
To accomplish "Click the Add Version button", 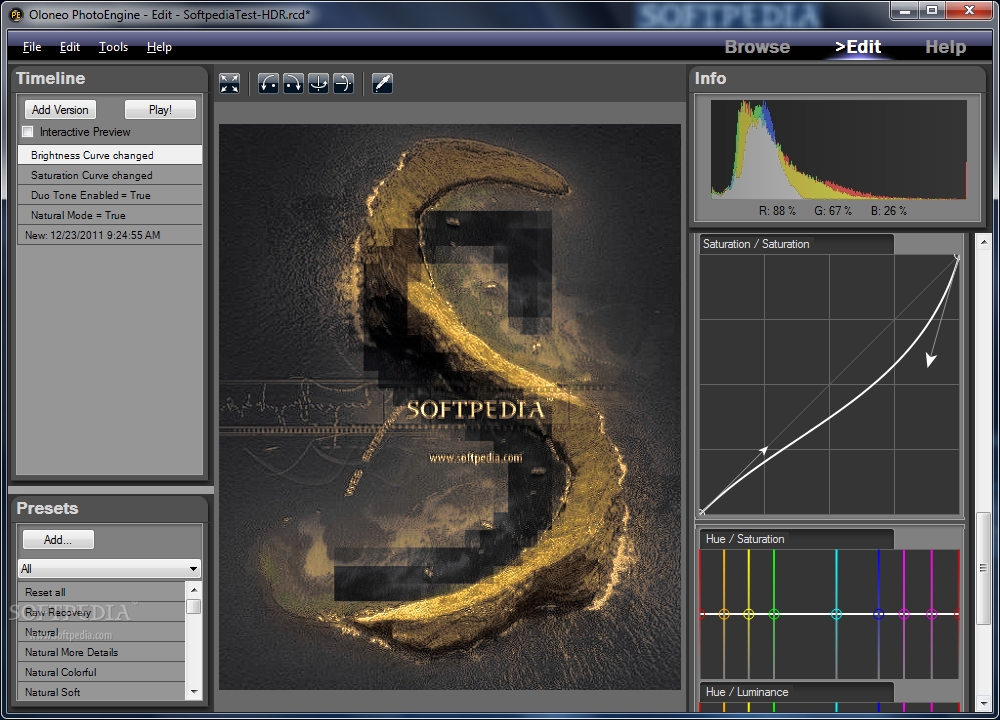I will [x=61, y=110].
